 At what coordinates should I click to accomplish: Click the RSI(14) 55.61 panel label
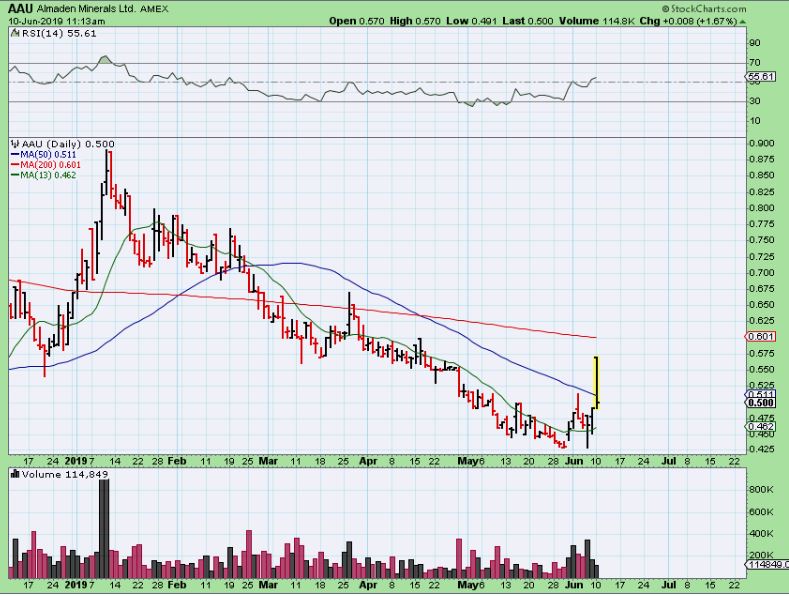[x=58, y=34]
